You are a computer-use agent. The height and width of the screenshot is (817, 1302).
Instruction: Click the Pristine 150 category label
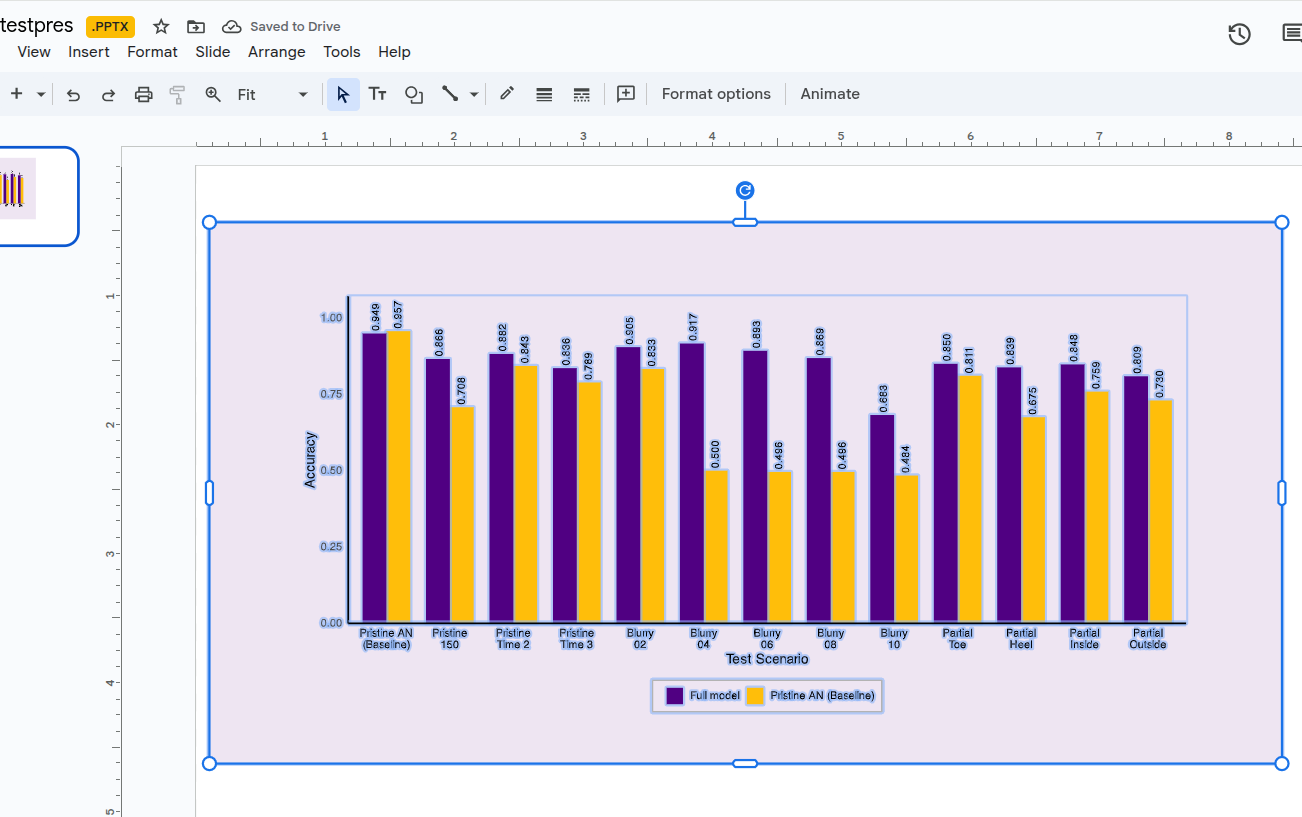pos(450,639)
